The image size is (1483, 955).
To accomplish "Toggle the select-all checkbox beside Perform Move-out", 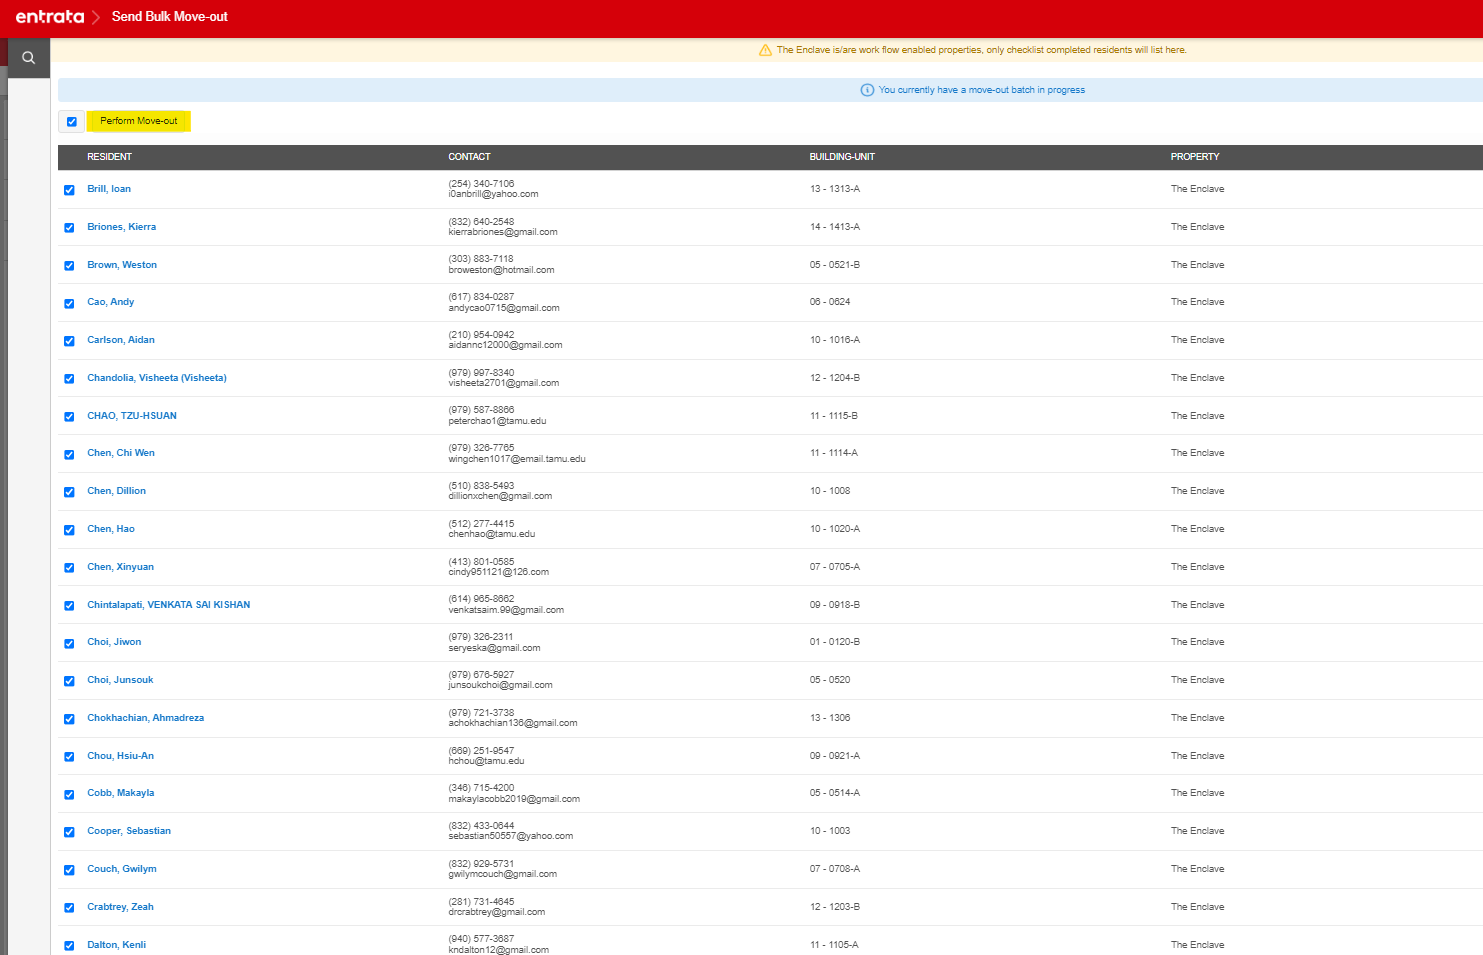I will point(71,122).
